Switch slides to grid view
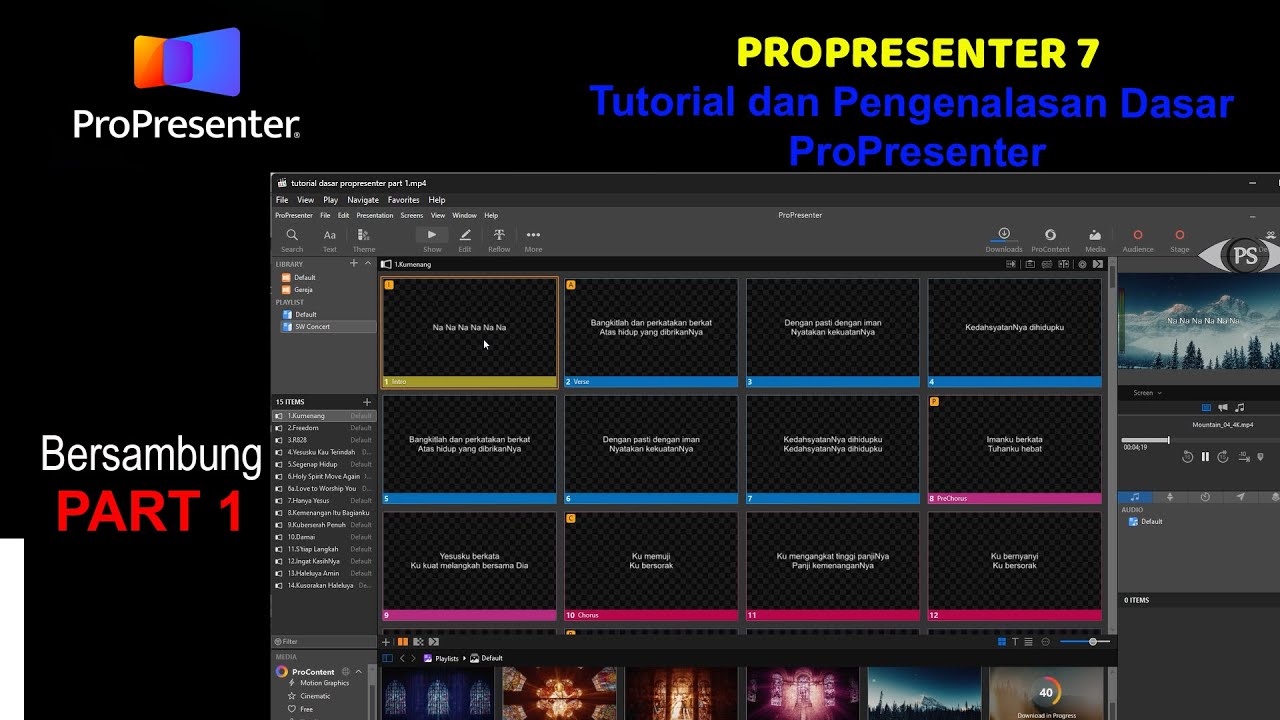Screen dimensions: 1280x720 tap(1002, 642)
